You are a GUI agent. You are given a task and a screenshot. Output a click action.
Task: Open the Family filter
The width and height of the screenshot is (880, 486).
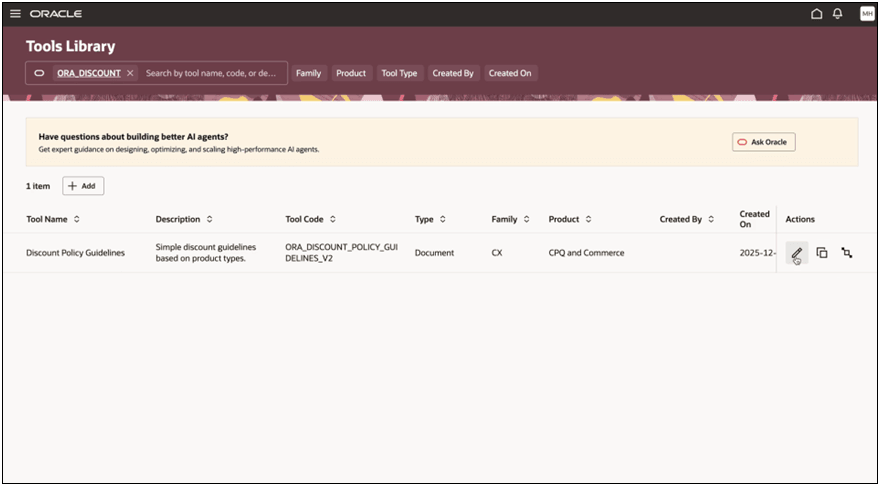pos(309,73)
